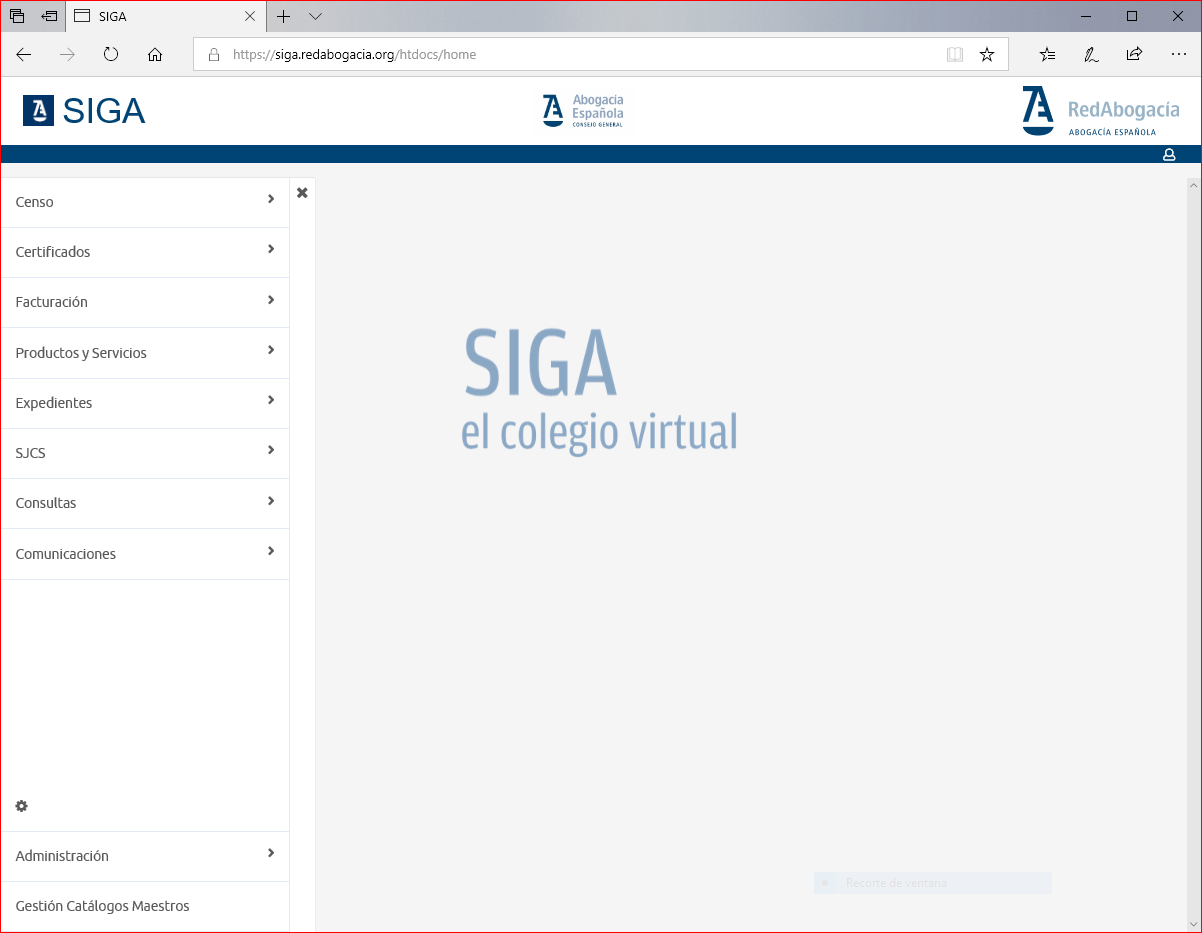The image size is (1202, 933).
Task: Open a new browser tab
Action: point(284,17)
